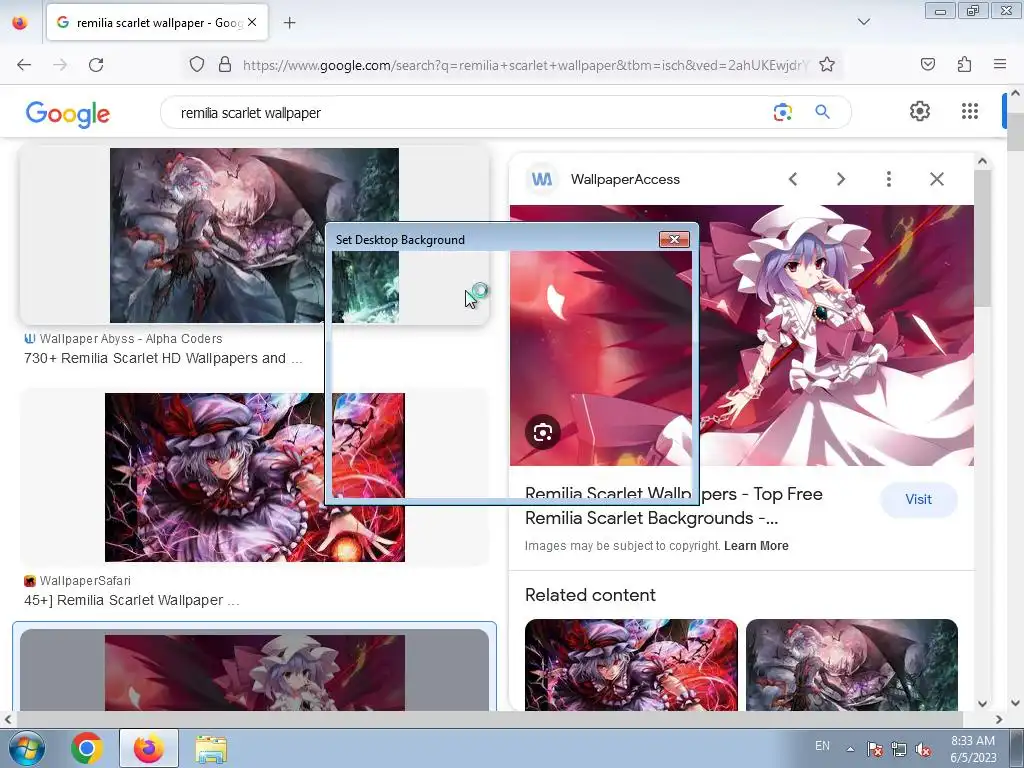This screenshot has width=1024, height=768.
Task: Open the muted volume tray icon
Action: click(923, 749)
